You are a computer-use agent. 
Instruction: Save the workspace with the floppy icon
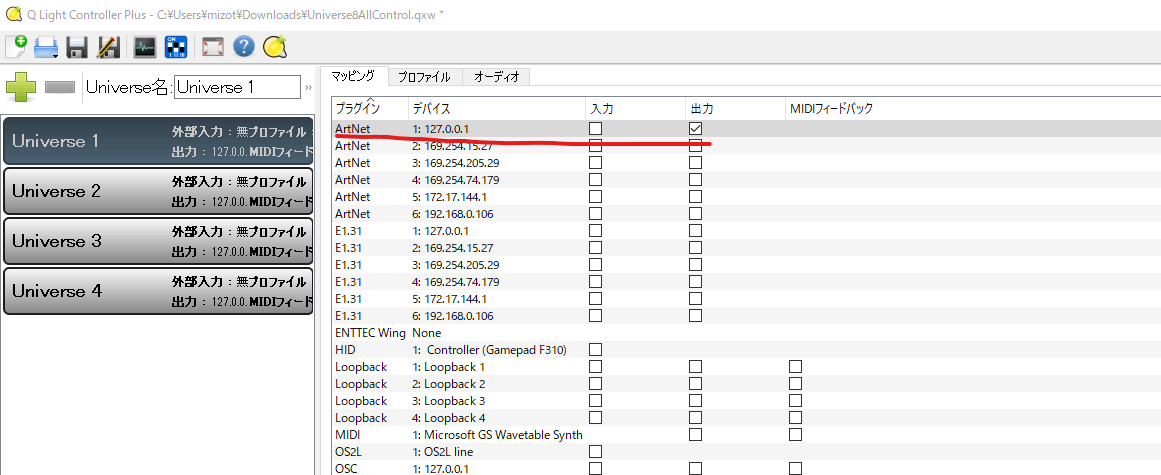click(77, 47)
